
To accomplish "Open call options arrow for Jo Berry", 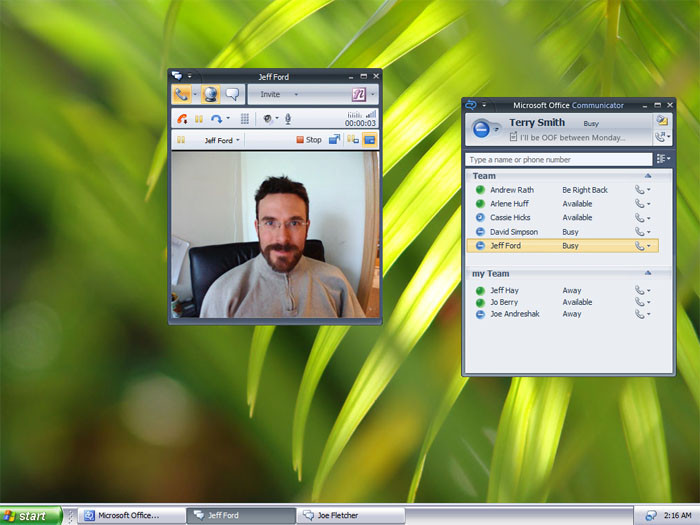I will [649, 302].
